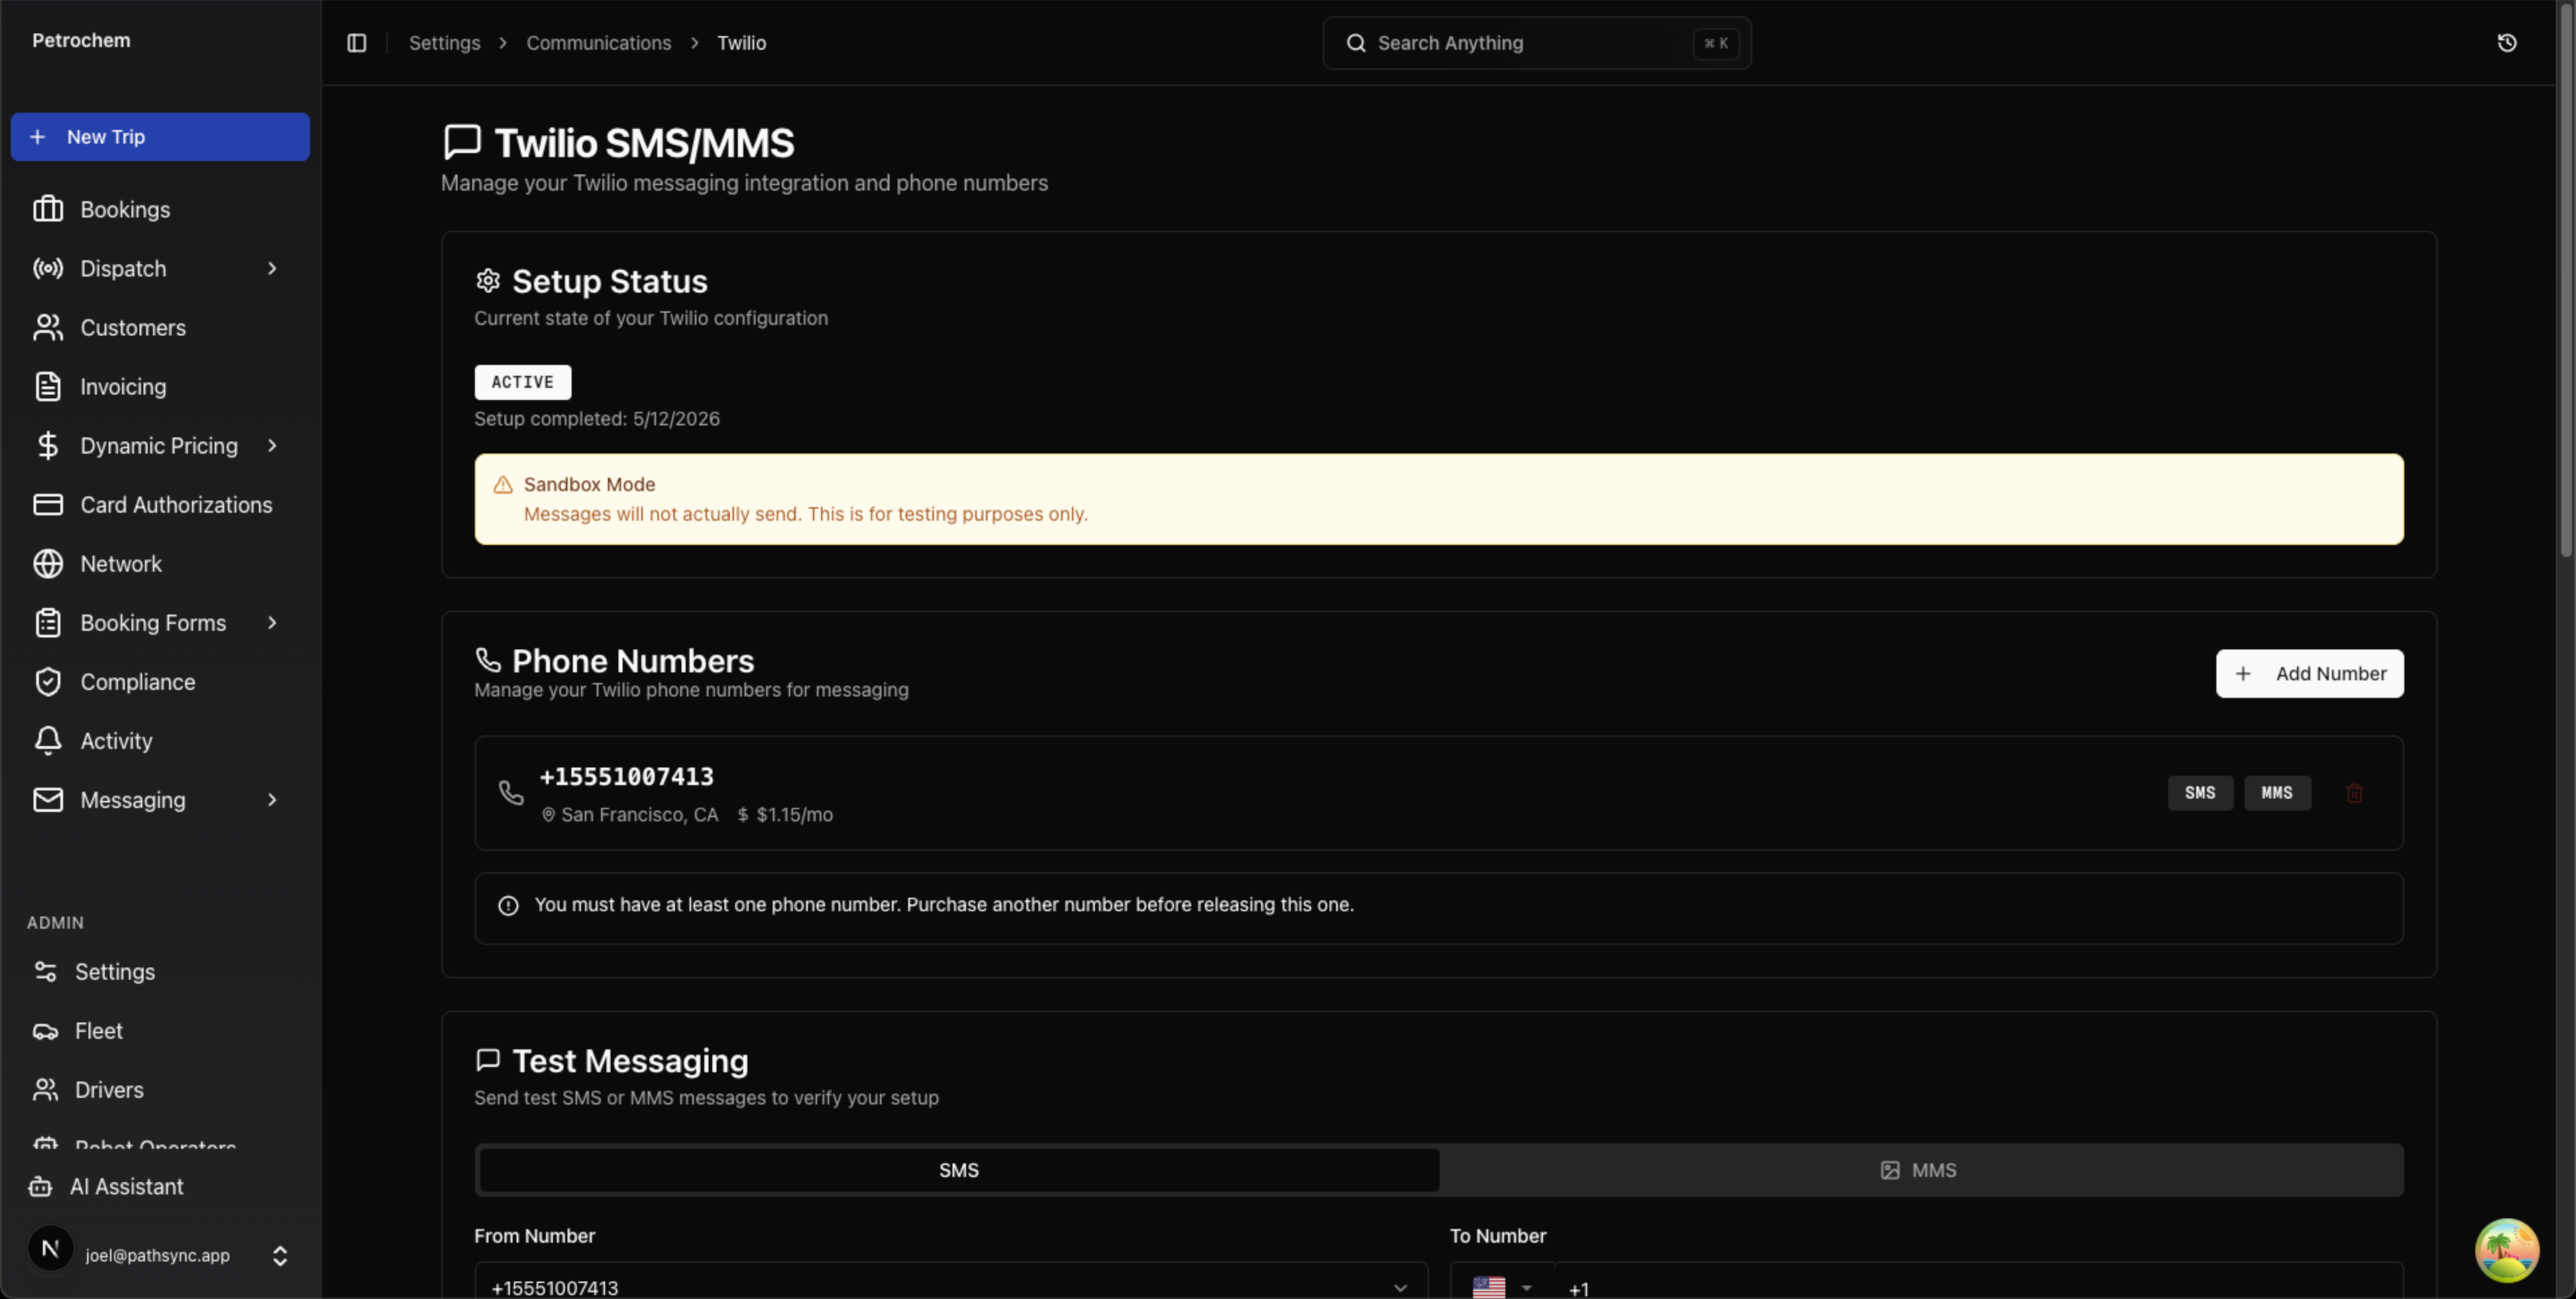Click the N user avatar
2576x1299 pixels.
click(x=51, y=1248)
